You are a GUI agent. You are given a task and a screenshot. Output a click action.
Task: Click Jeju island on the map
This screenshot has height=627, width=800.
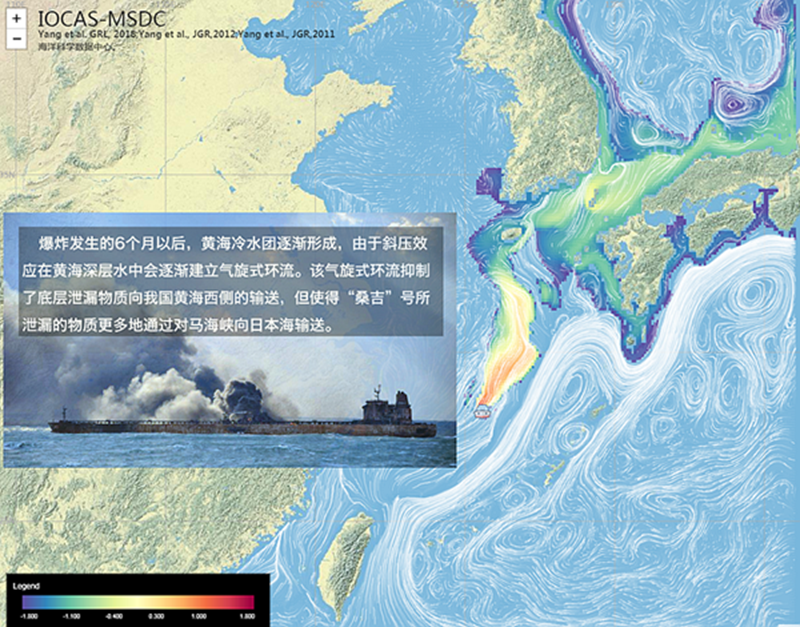pyautogui.click(x=510, y=233)
